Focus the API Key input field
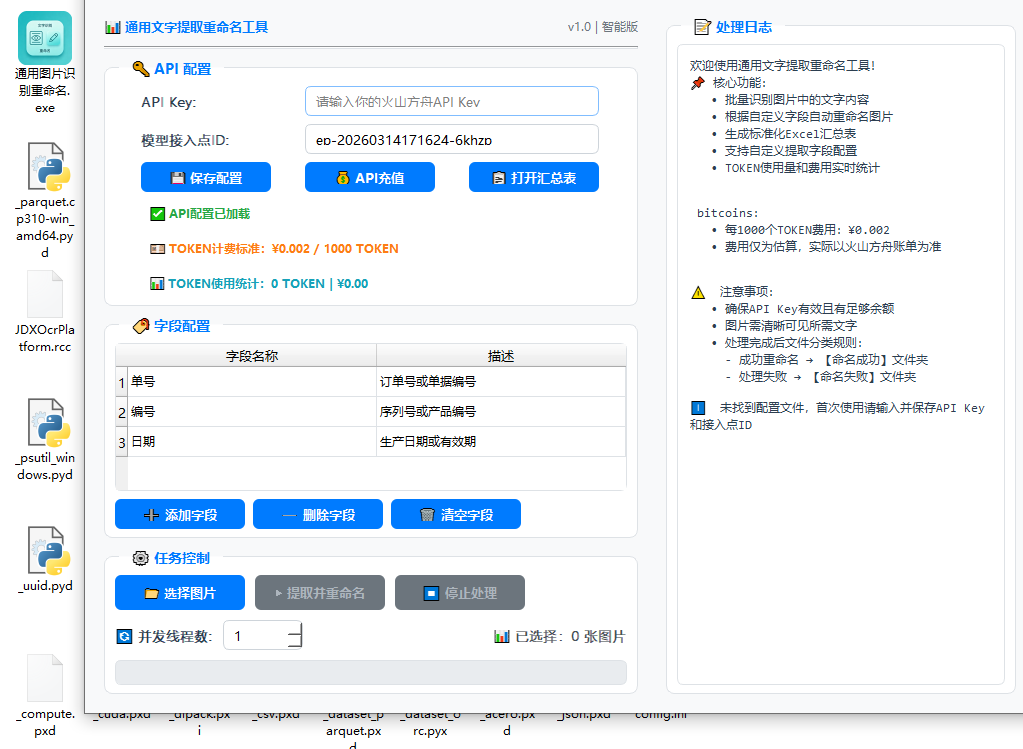 (451, 101)
